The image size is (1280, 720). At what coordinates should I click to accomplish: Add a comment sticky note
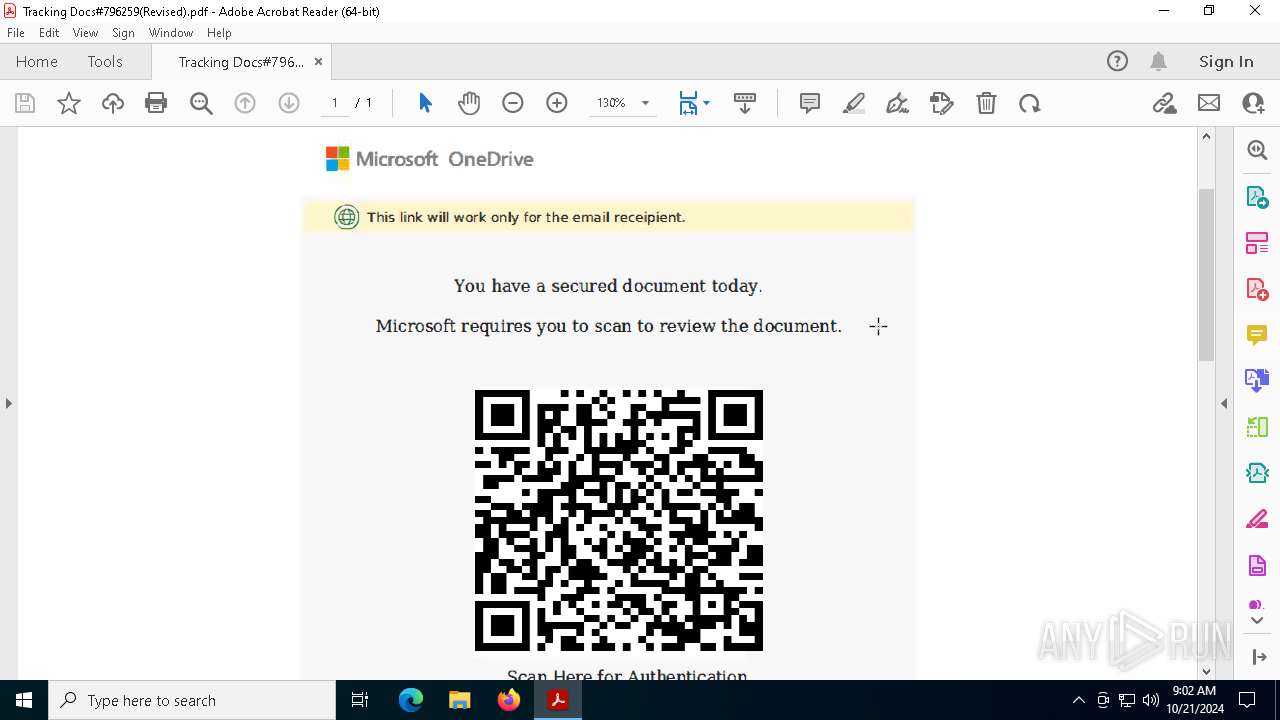click(810, 103)
